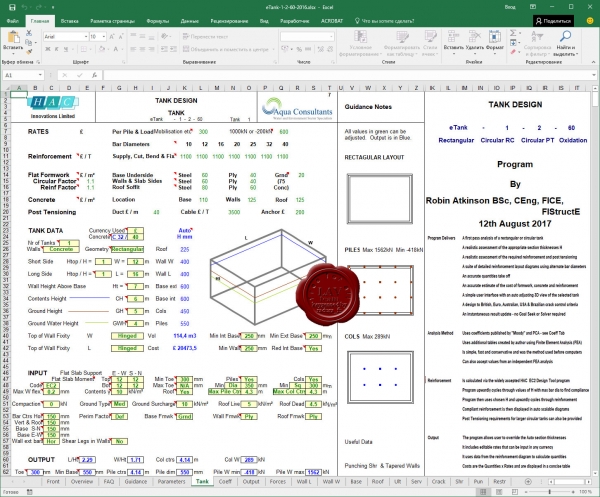Click the Поделиться (Share) button
This screenshot has width=600, height=497.
click(x=553, y=21)
